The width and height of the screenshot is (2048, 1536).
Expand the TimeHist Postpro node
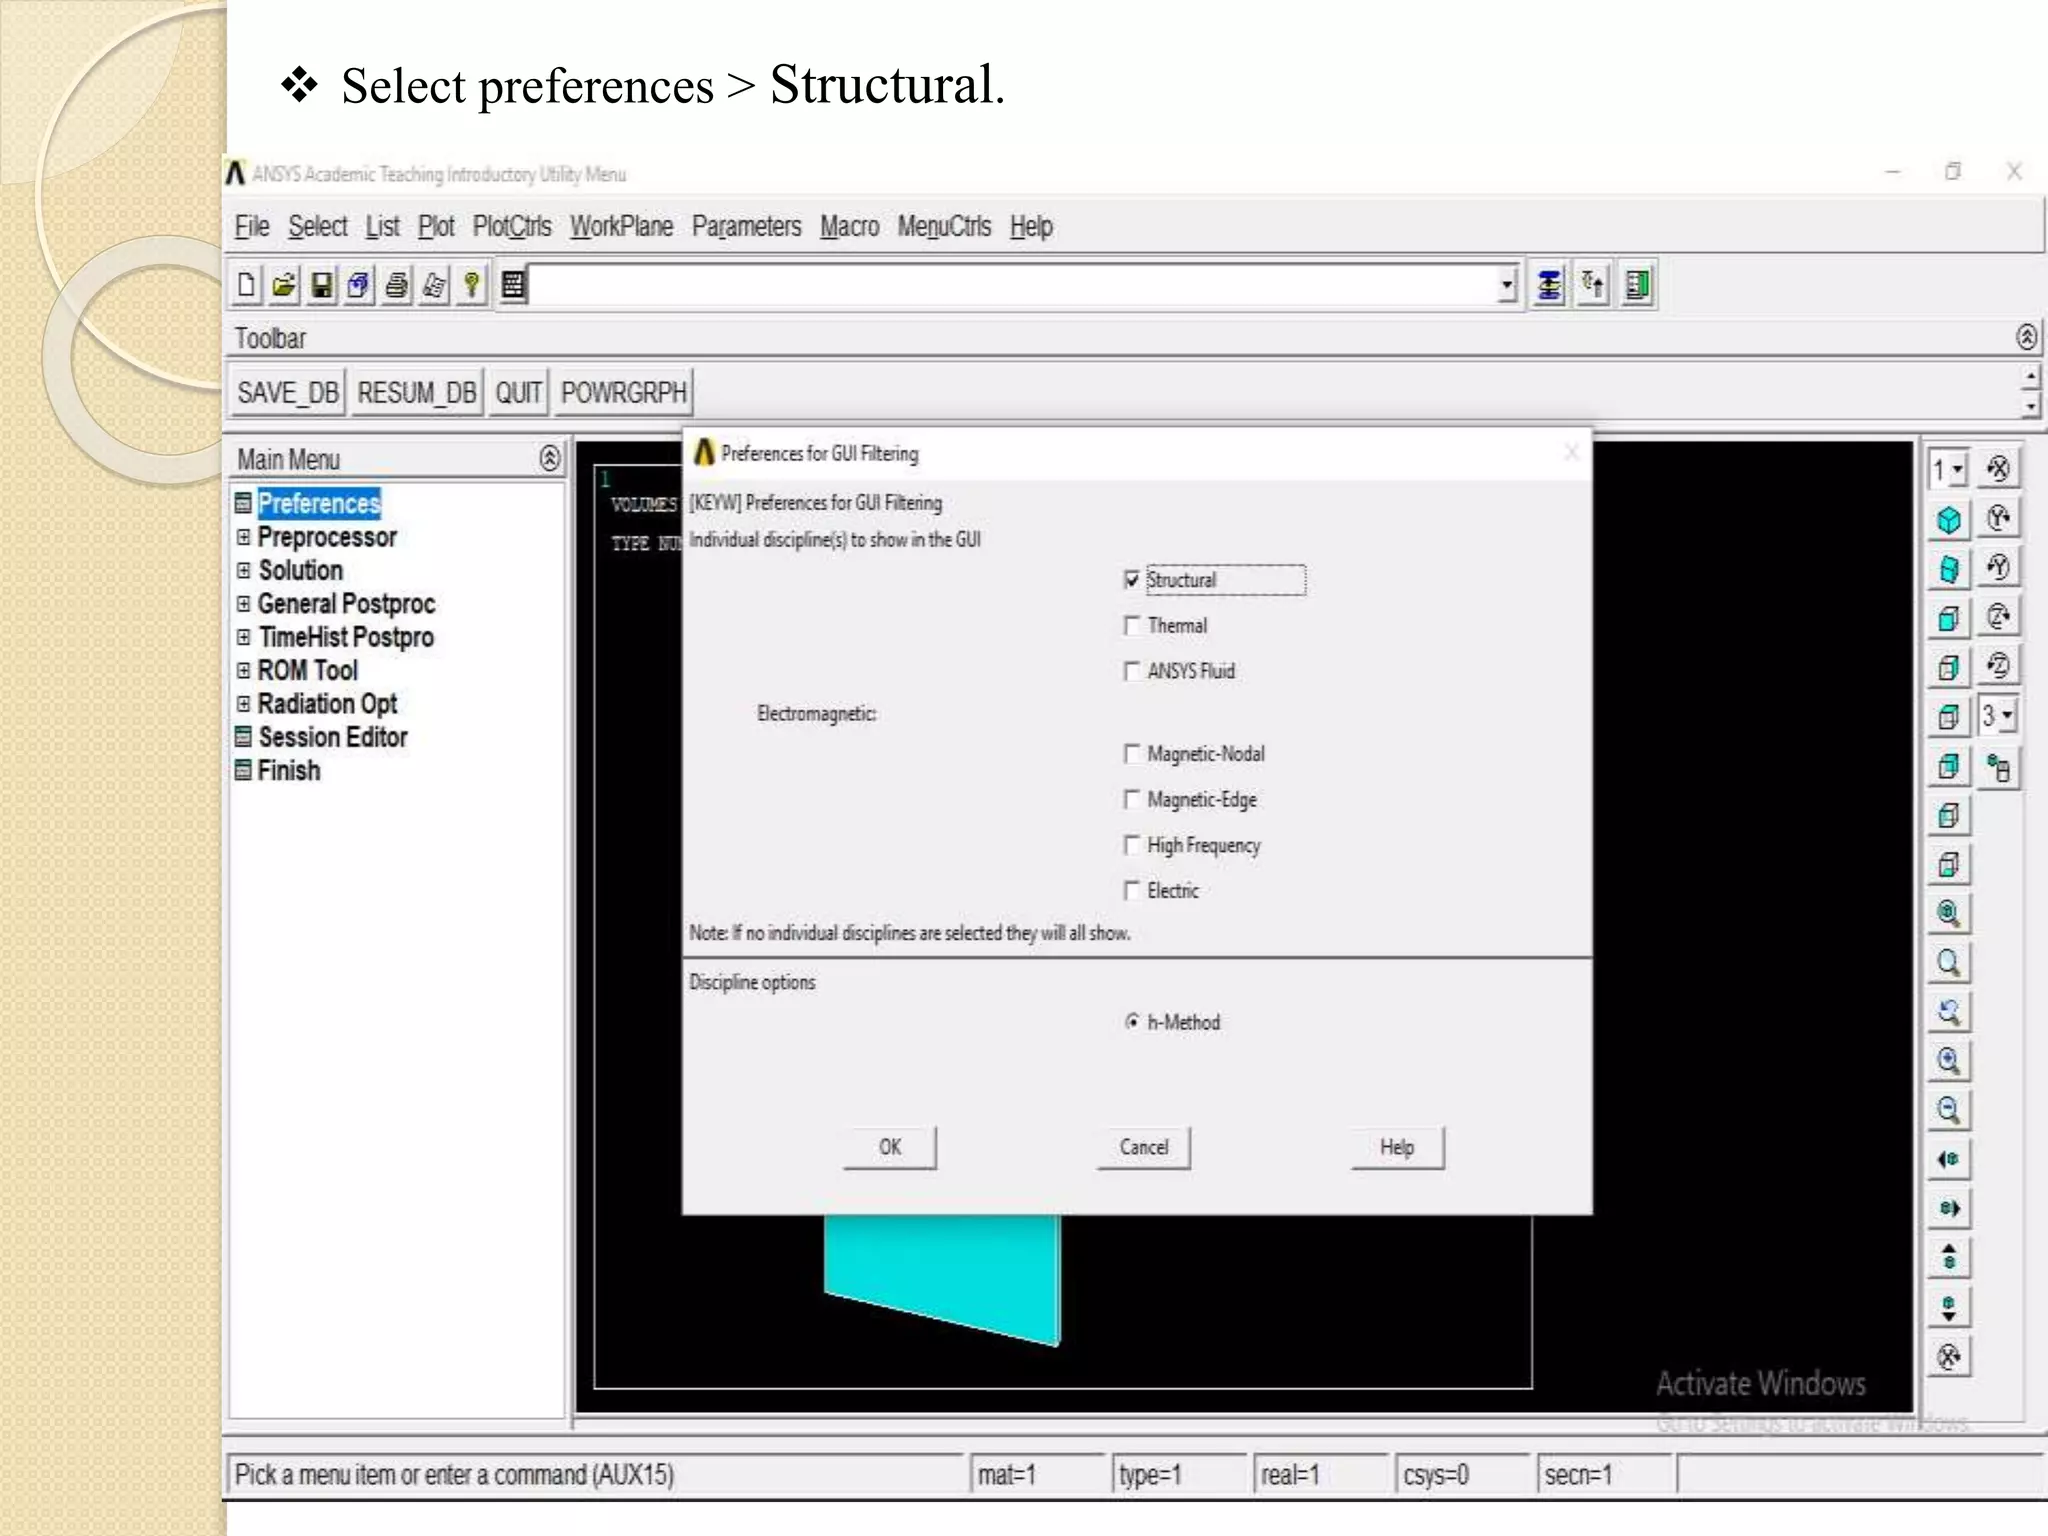click(x=243, y=637)
